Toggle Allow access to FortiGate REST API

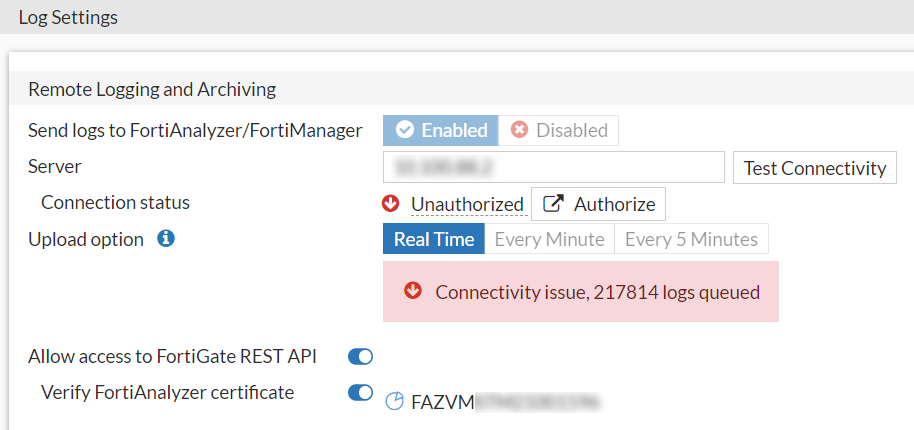360,356
